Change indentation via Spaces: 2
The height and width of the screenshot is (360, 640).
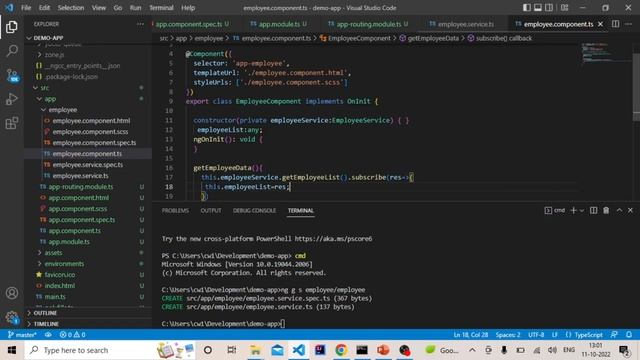508,335
